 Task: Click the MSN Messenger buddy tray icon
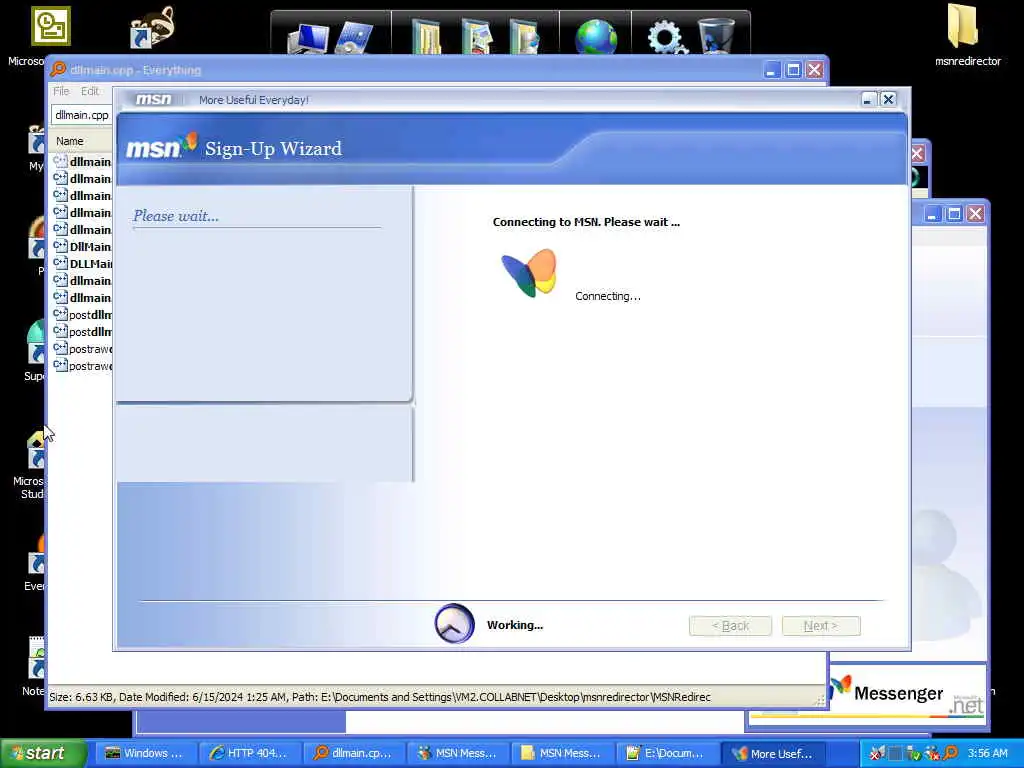click(x=932, y=753)
